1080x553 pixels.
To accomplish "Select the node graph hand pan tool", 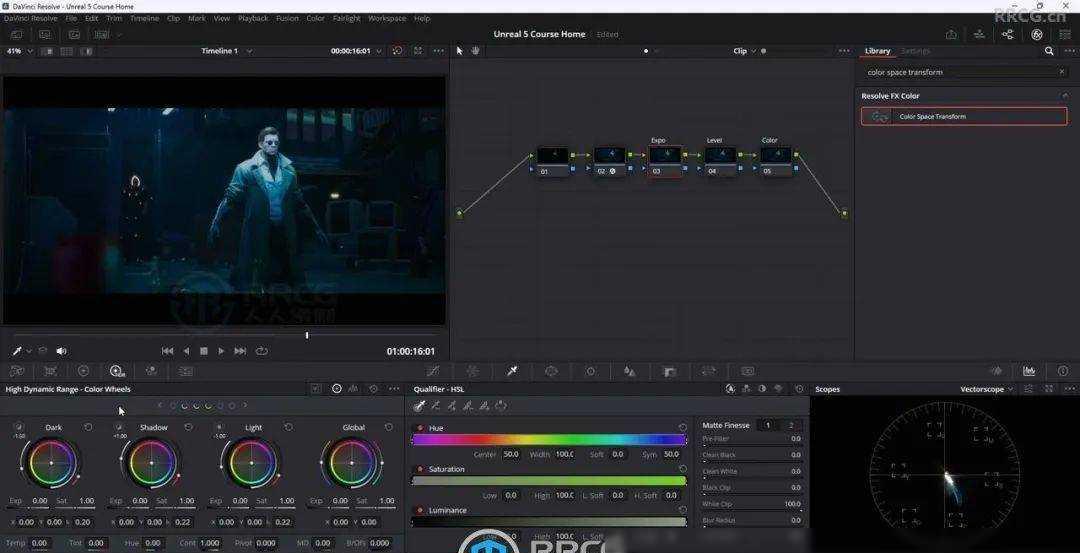I will coord(475,51).
